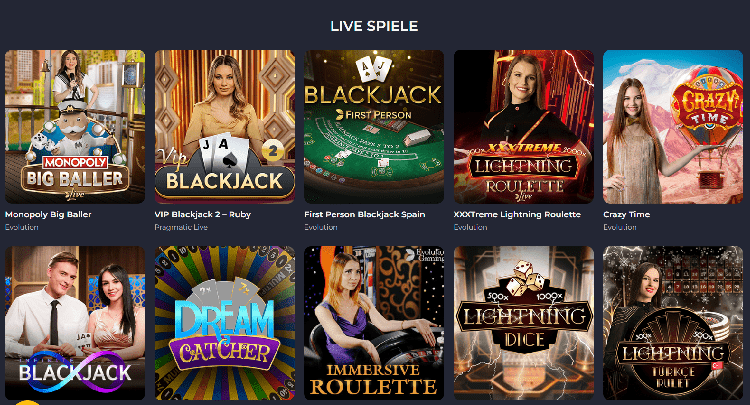Click the Evolution label under First Person Blackjack
This screenshot has height=405, width=750.
tap(320, 227)
